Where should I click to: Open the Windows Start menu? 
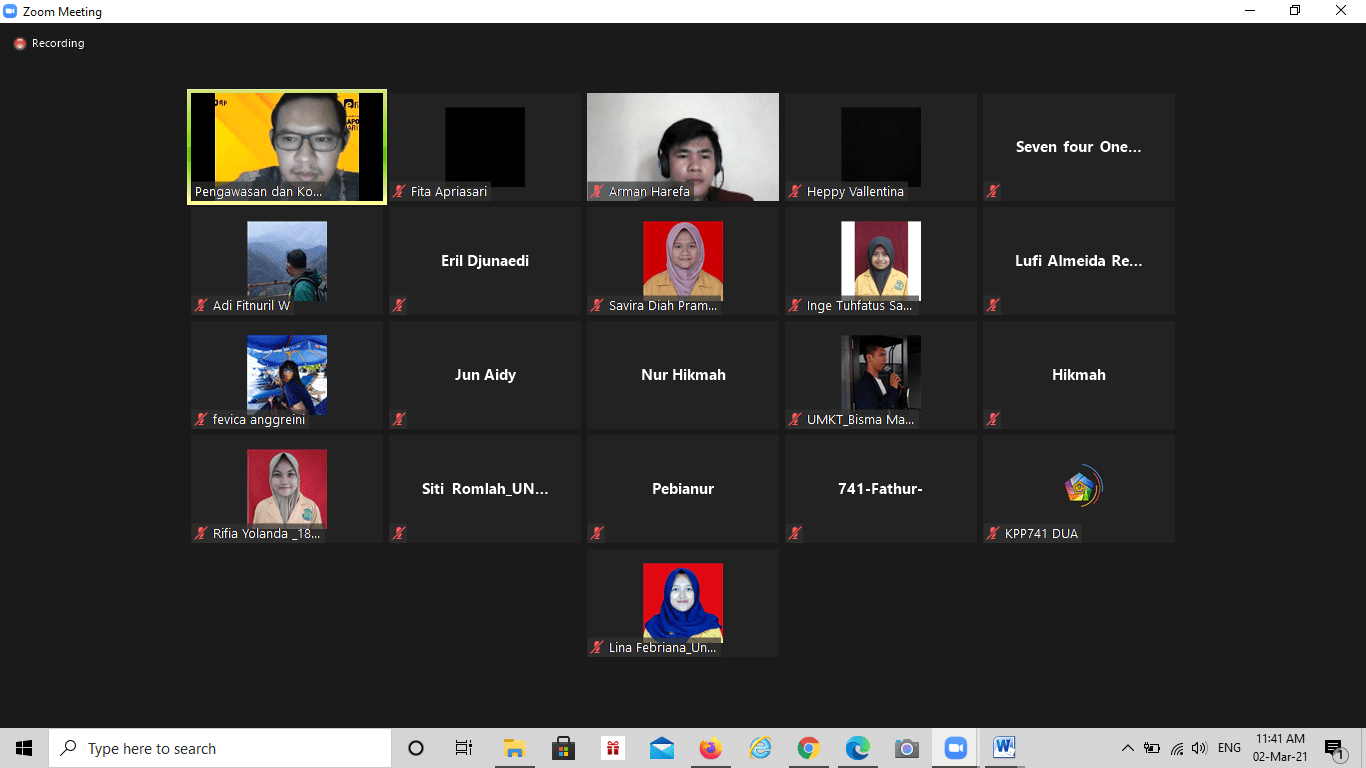[24, 748]
